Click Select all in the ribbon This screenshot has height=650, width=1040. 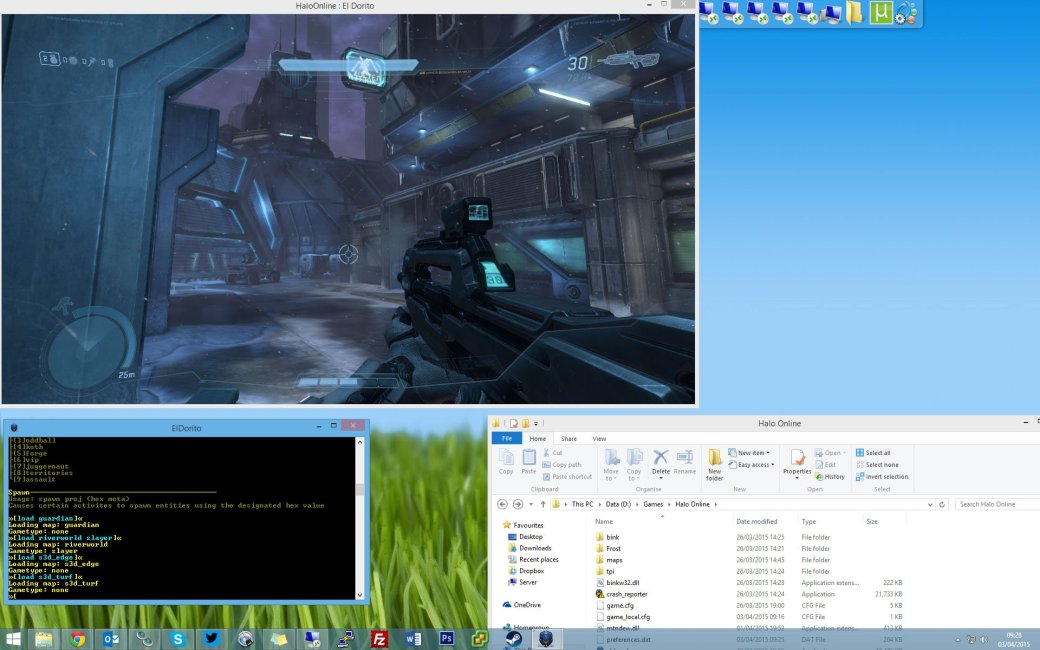click(873, 453)
